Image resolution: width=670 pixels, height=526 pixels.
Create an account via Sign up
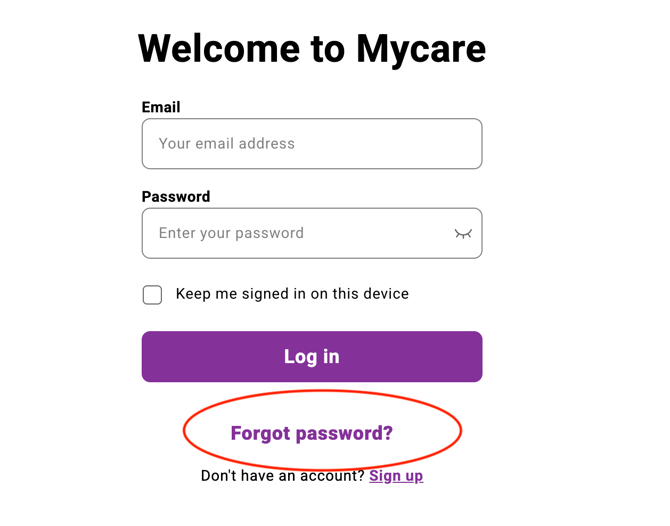coord(396,476)
